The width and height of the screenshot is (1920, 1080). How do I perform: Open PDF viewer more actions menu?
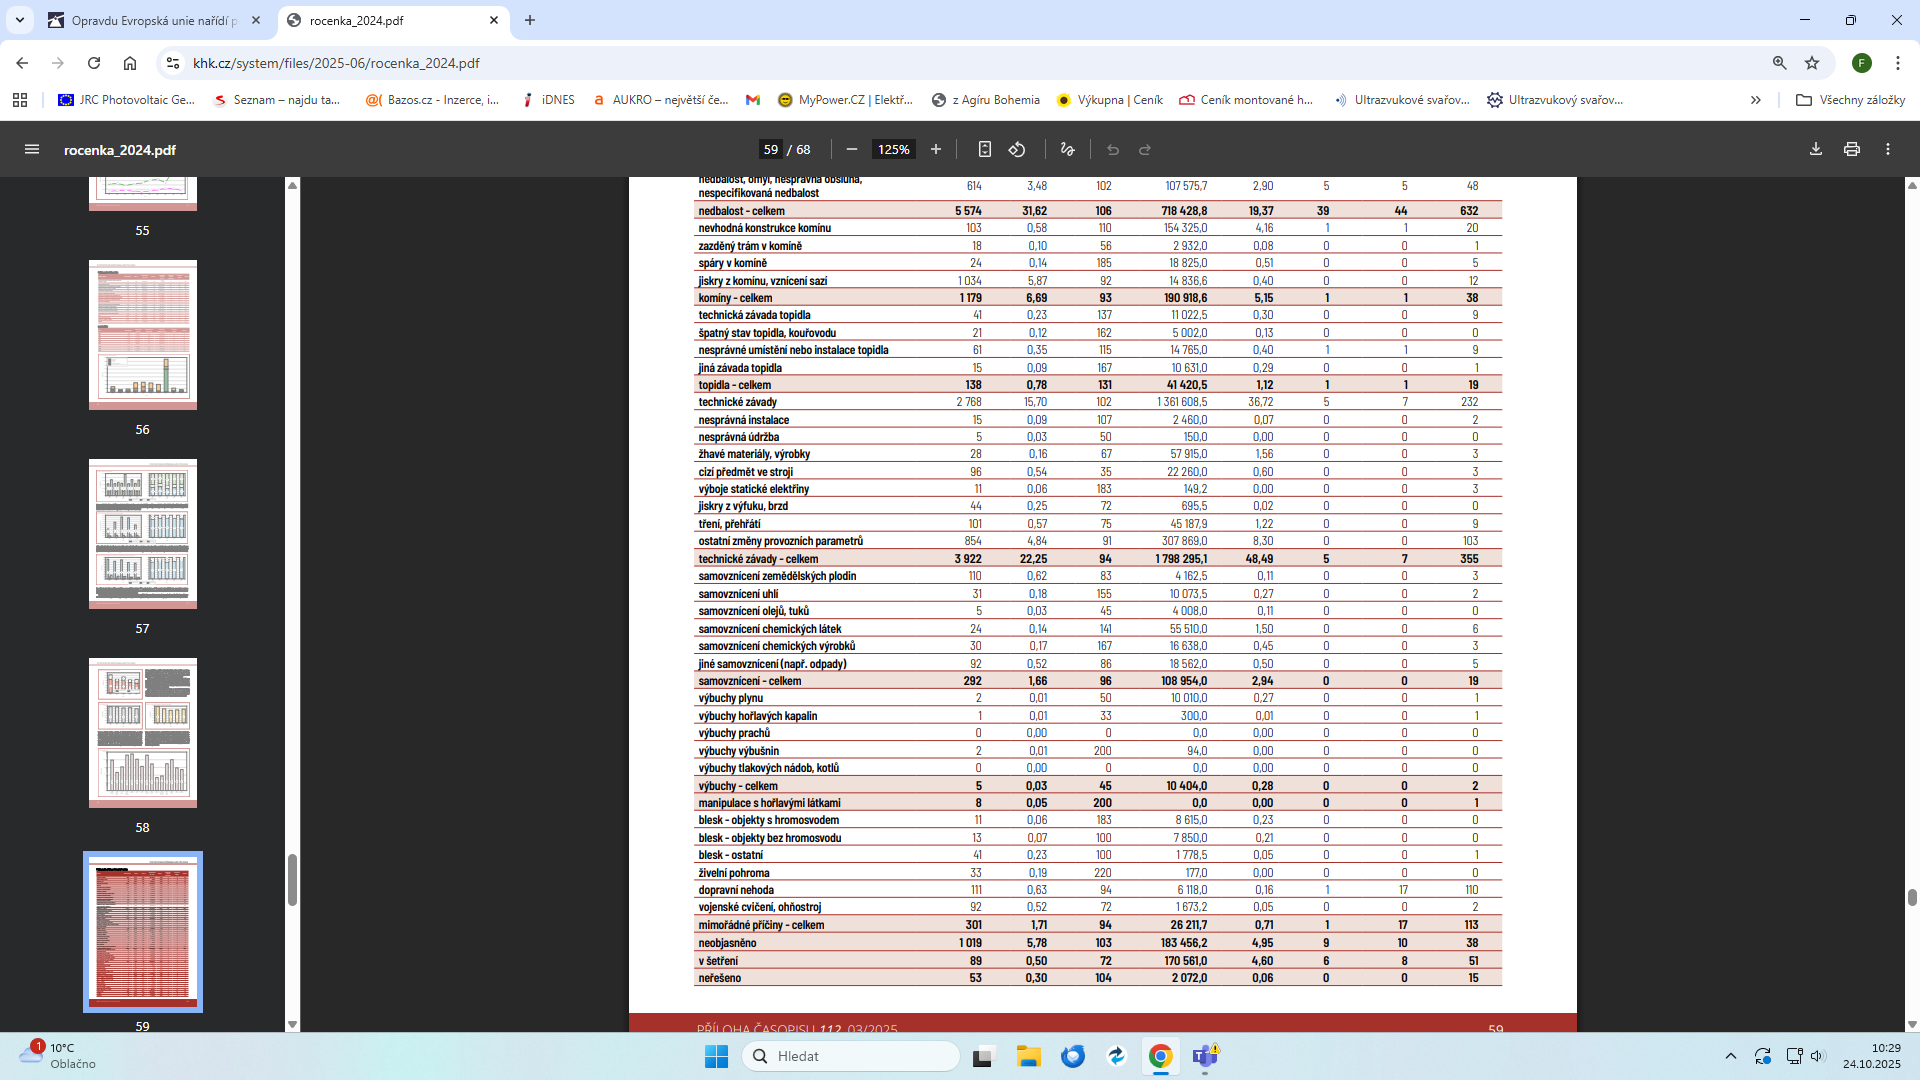tap(1888, 150)
